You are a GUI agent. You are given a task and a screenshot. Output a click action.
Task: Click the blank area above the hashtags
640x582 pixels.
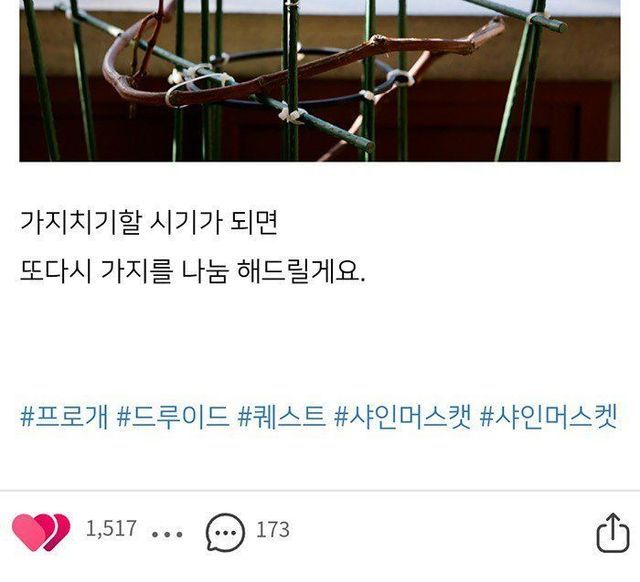tap(320, 343)
